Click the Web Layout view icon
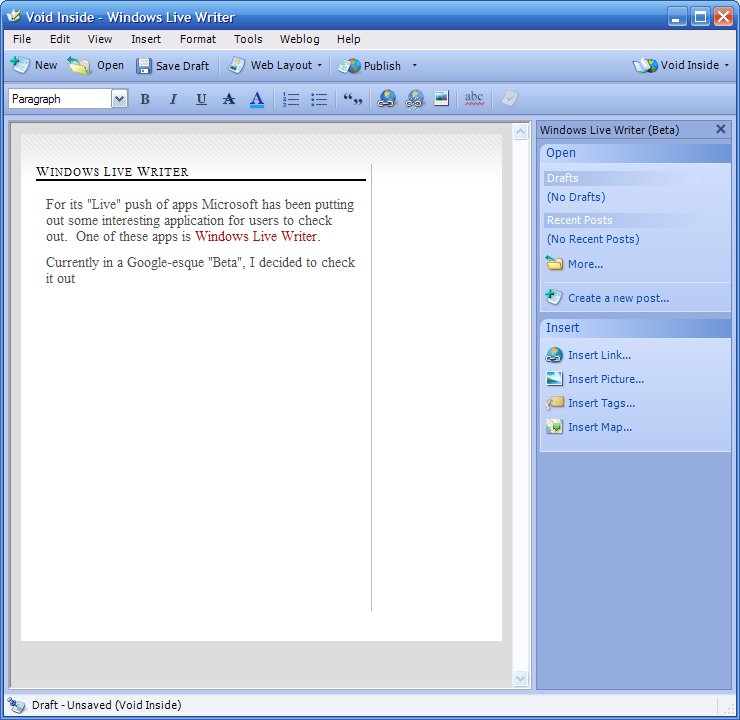Screen dimensions: 740x720 236,65
